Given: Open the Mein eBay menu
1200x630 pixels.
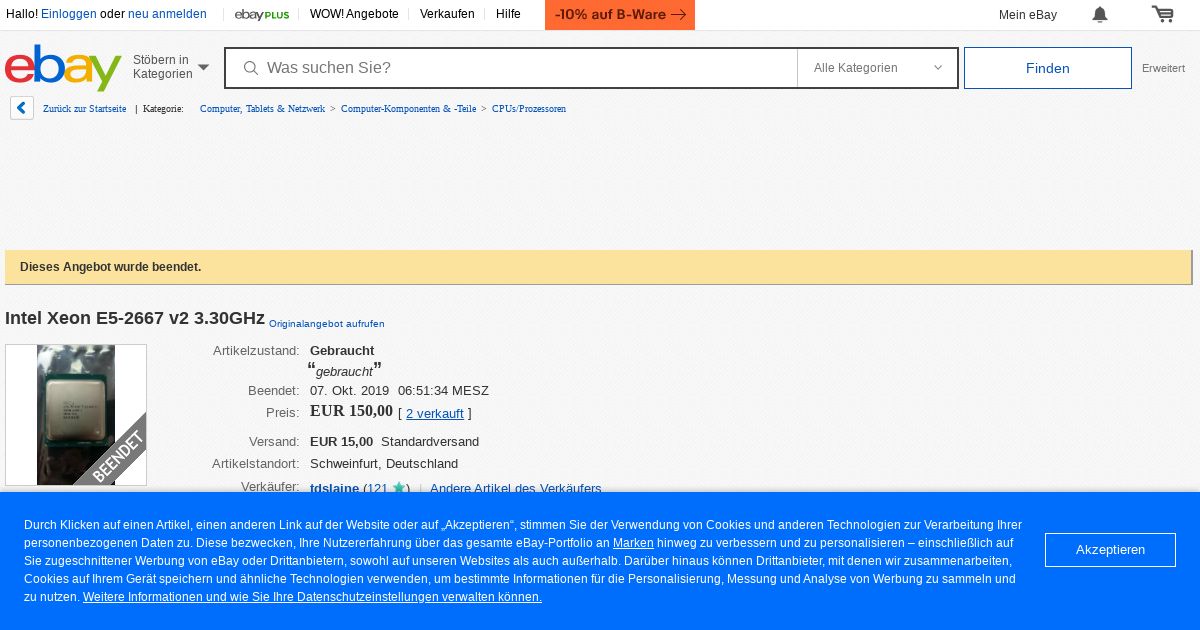Looking at the screenshot, I should (x=1028, y=15).
